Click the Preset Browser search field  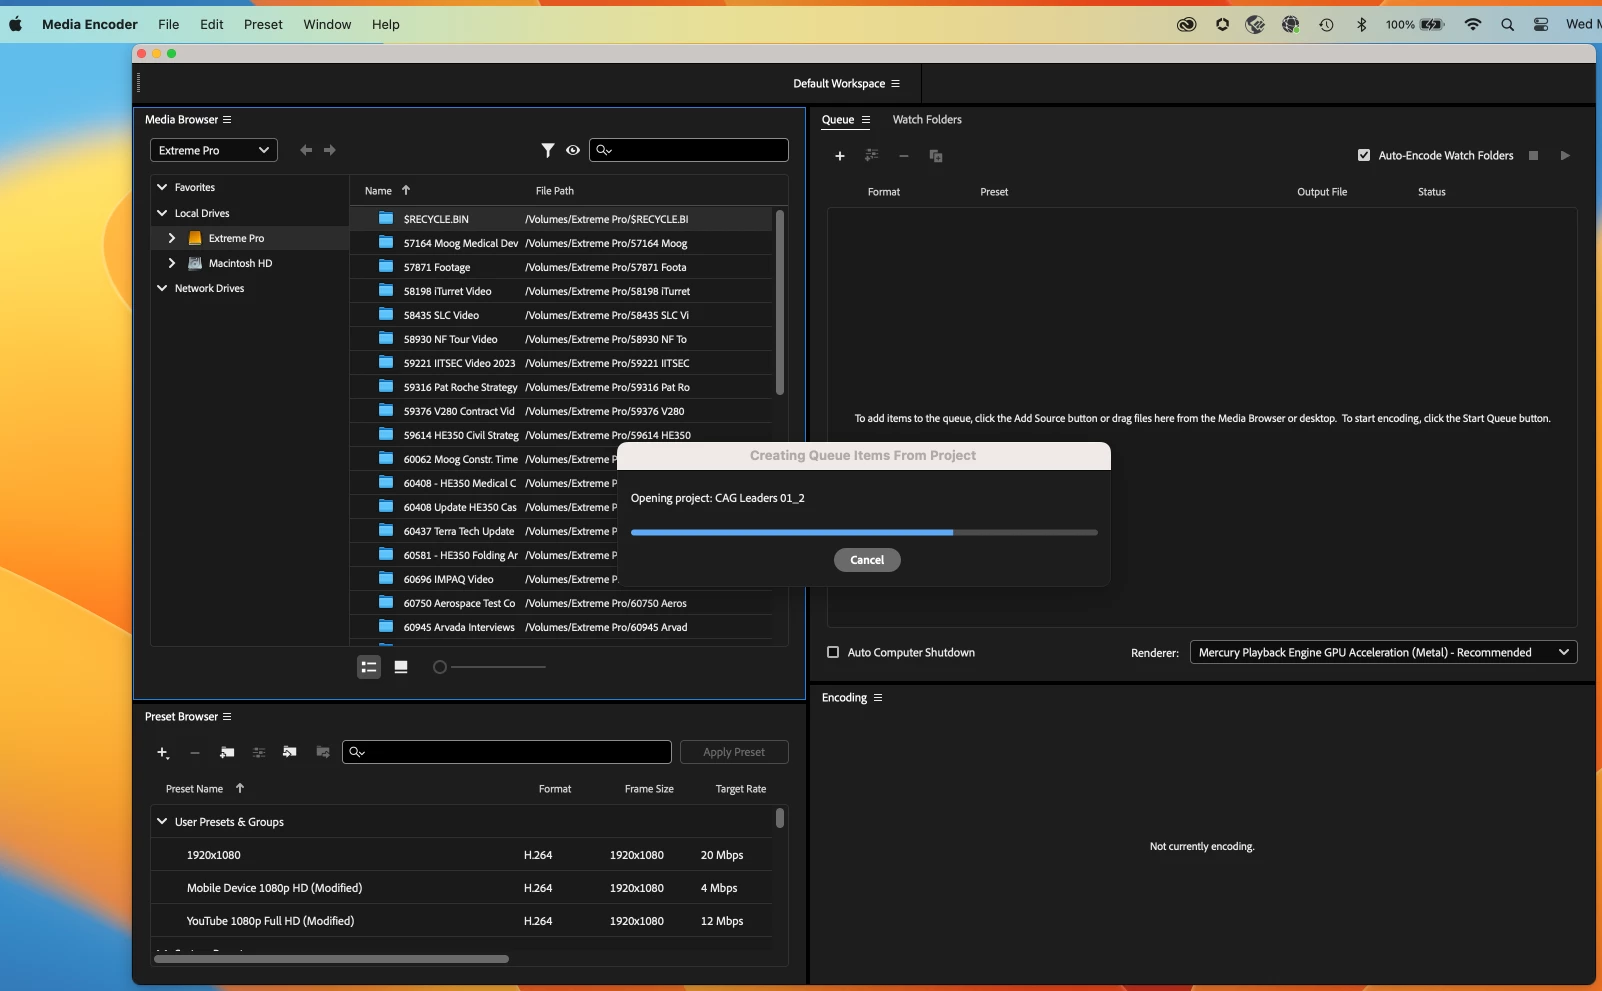(507, 752)
